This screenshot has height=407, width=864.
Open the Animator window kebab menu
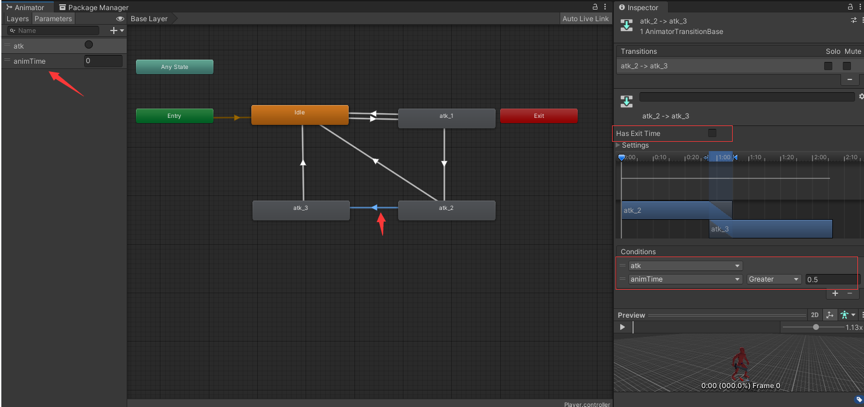tap(605, 7)
